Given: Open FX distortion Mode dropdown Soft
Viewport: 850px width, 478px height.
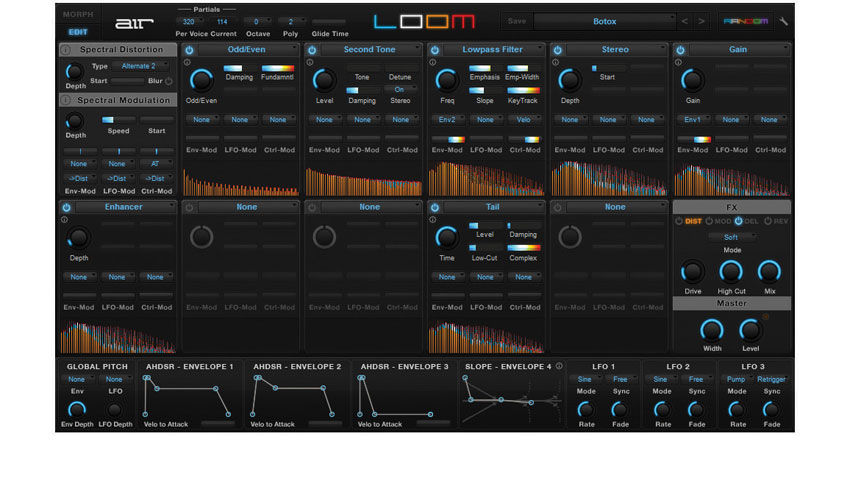Looking at the screenshot, I should 732,237.
